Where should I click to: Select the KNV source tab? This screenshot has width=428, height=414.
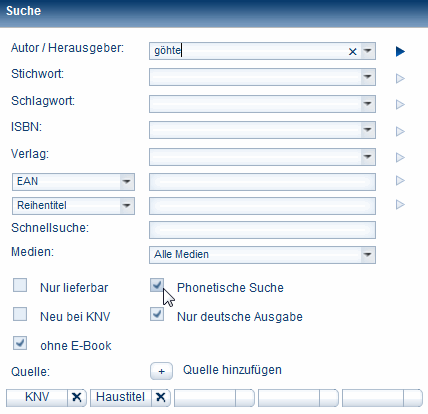pyautogui.click(x=37, y=397)
